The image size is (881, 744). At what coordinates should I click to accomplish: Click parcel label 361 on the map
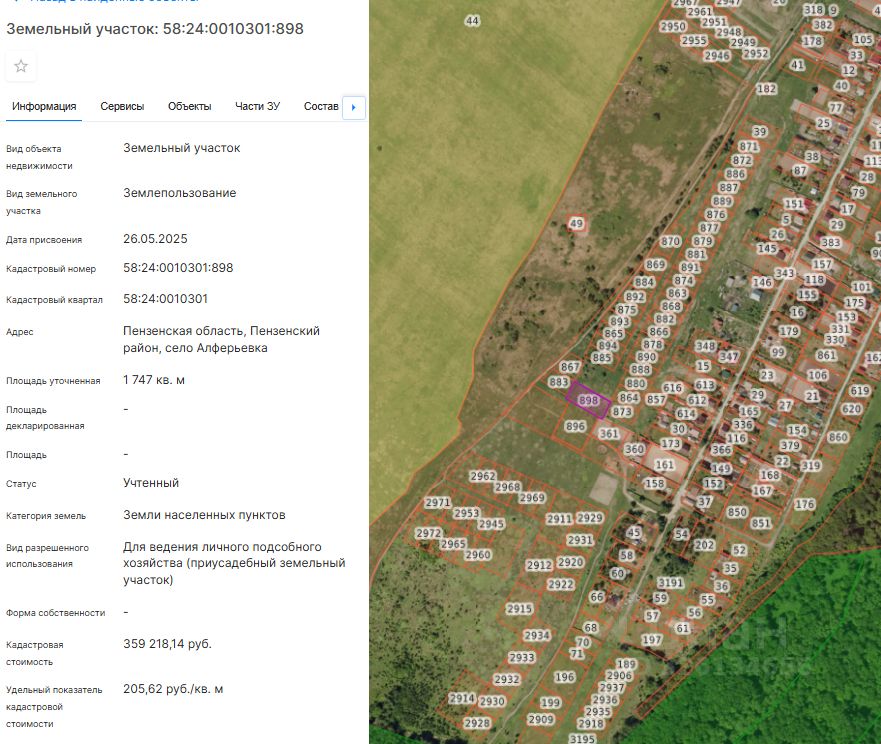pos(608,434)
